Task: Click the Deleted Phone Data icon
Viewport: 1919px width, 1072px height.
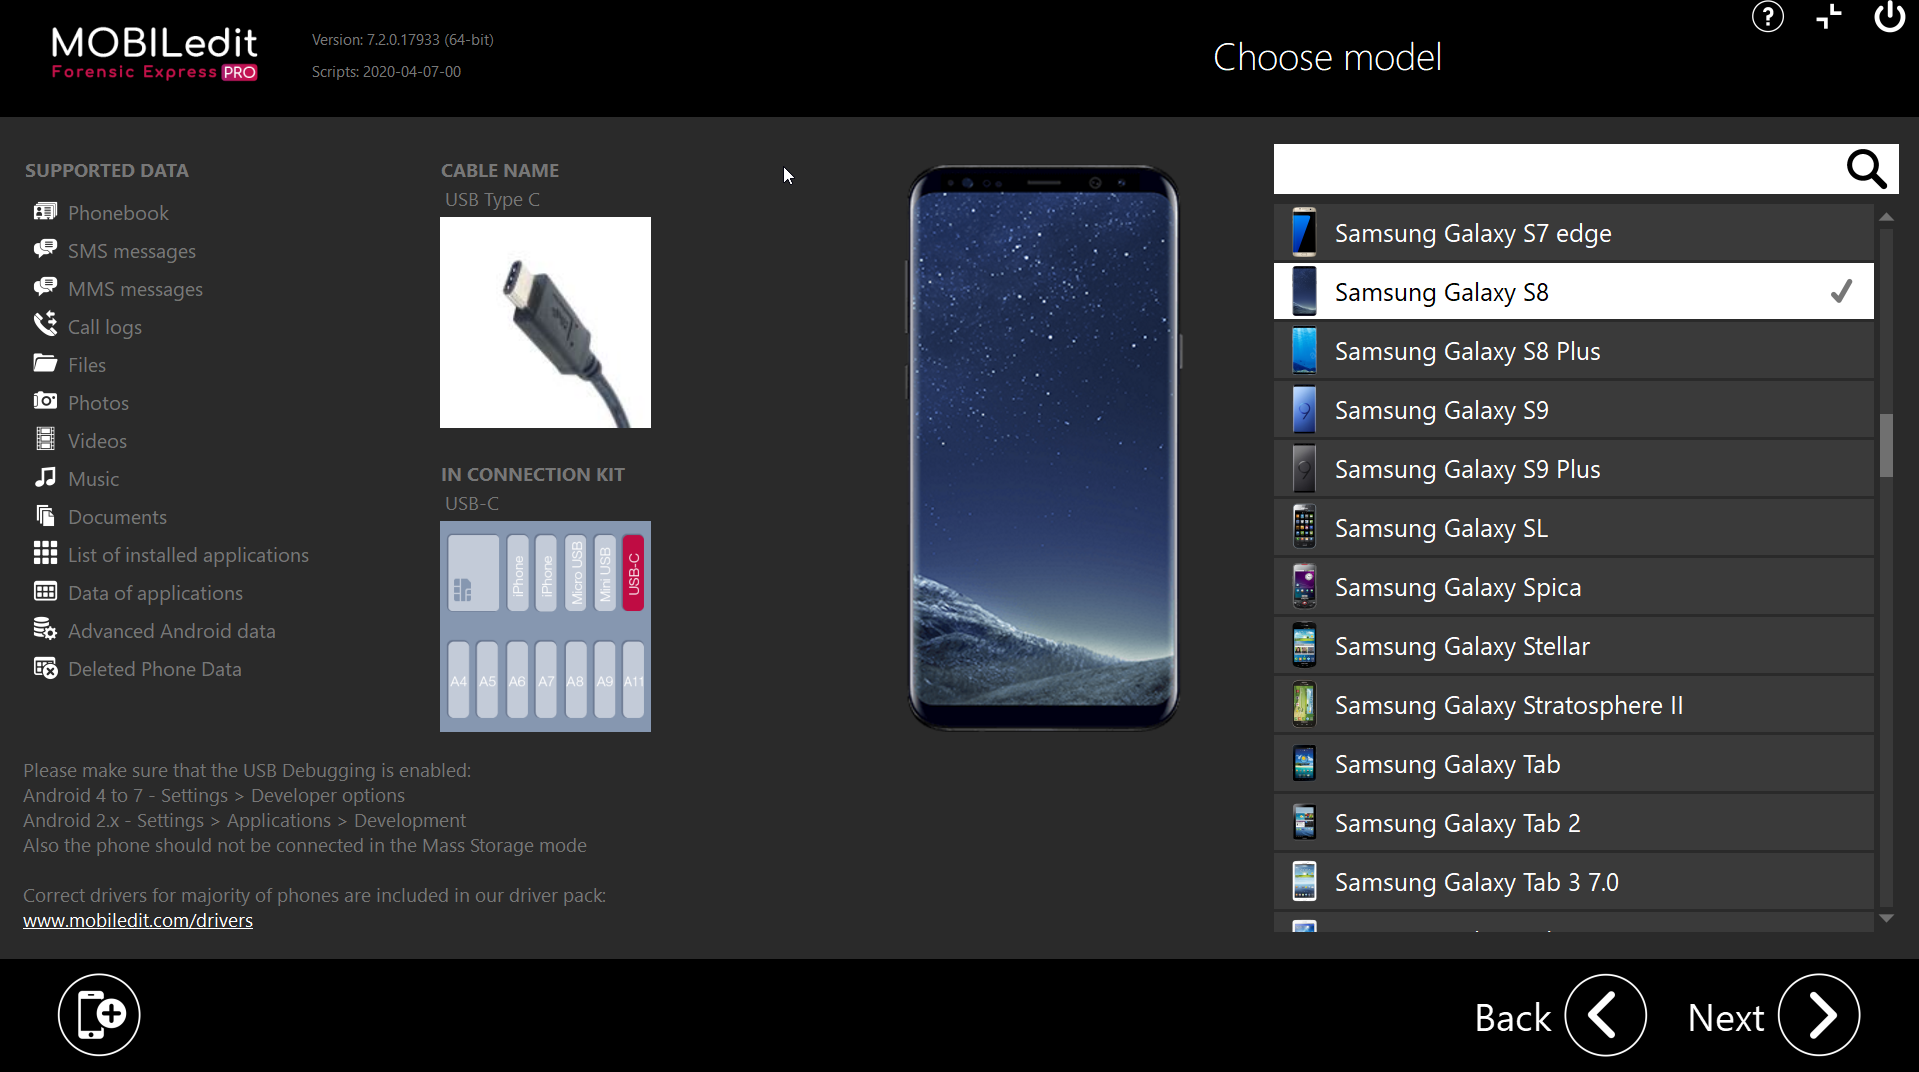Action: (45, 667)
